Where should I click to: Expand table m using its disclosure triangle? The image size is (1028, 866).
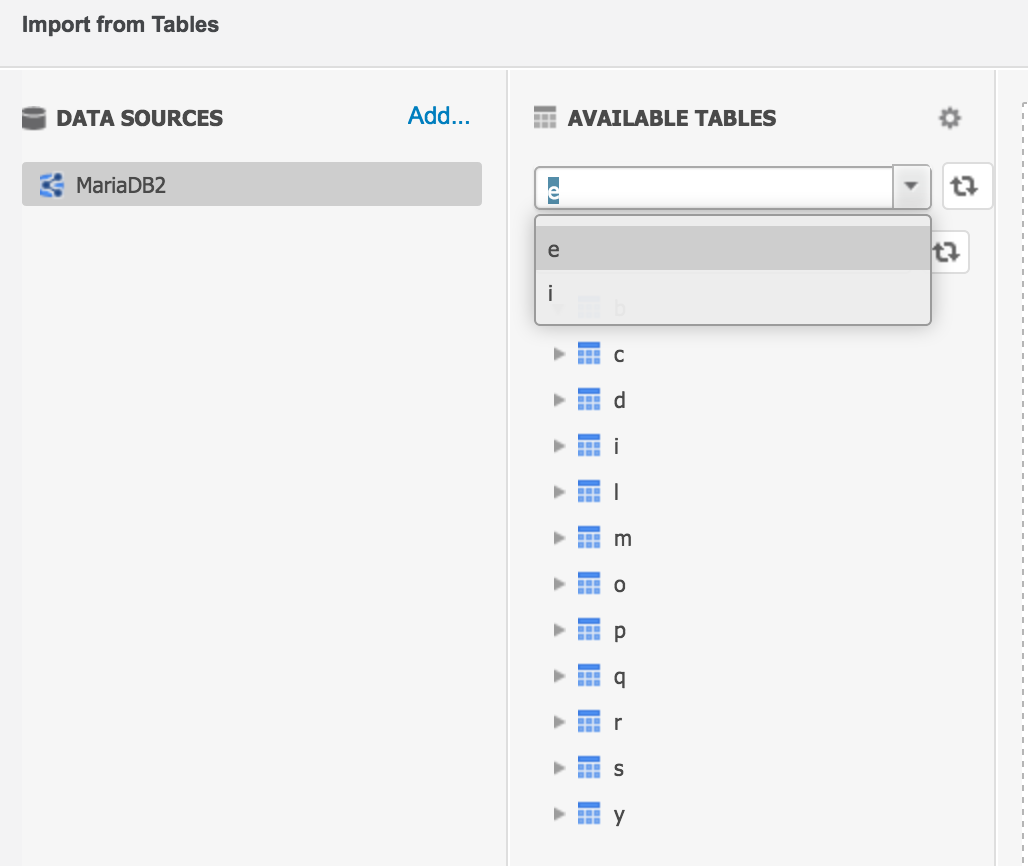click(x=558, y=537)
